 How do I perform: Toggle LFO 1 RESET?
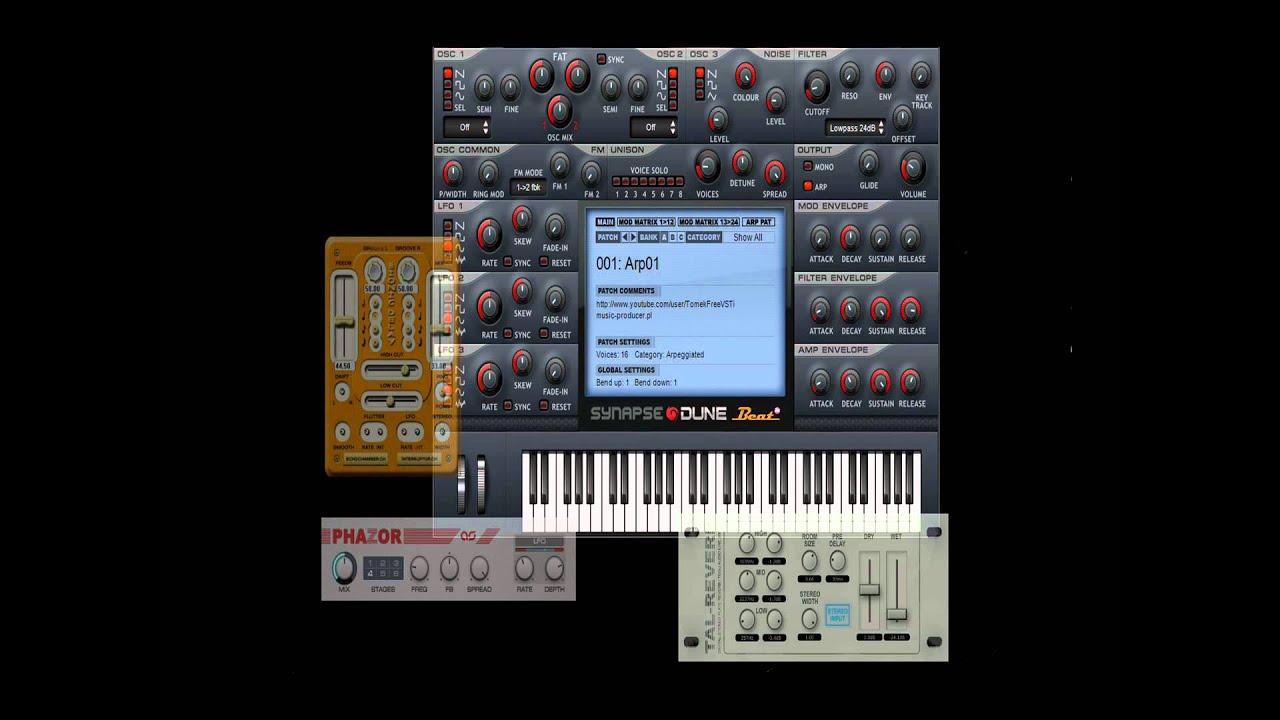pyautogui.click(x=544, y=262)
